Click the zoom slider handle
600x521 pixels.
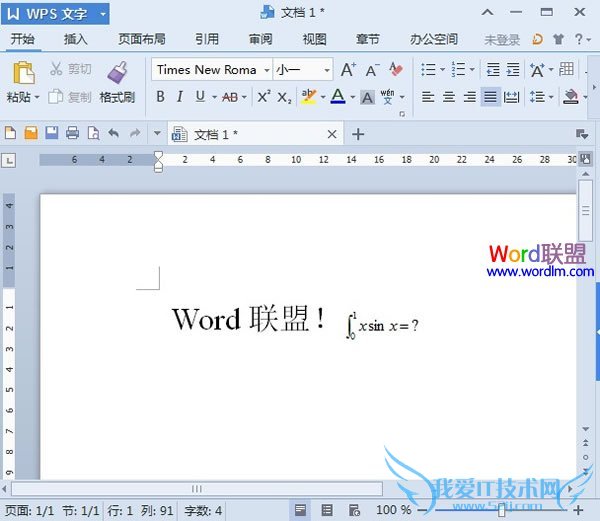501,510
